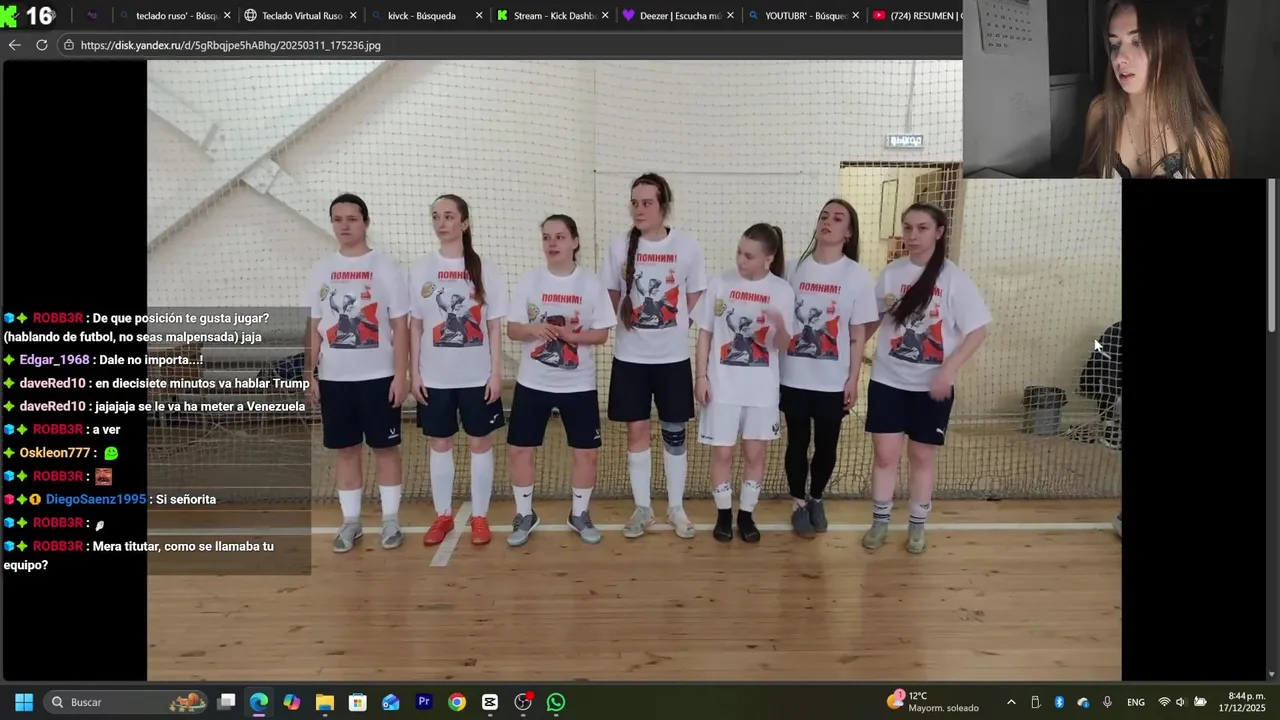
Task: Switch to the (724) RESUMEN YouTube tab
Action: tap(916, 16)
